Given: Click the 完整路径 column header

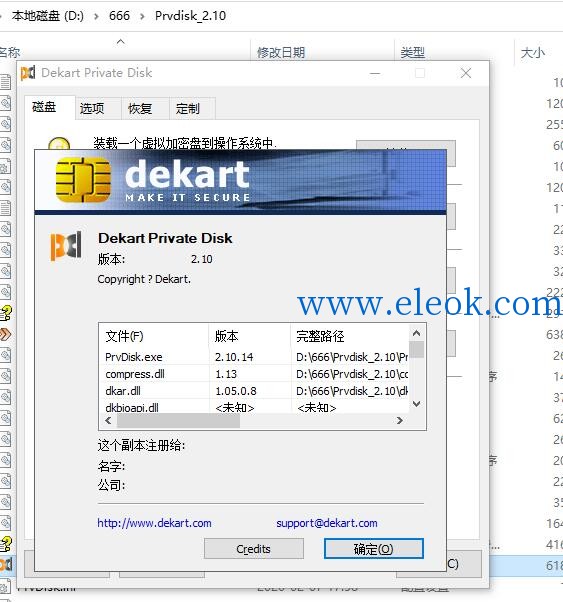Looking at the screenshot, I should (349, 336).
